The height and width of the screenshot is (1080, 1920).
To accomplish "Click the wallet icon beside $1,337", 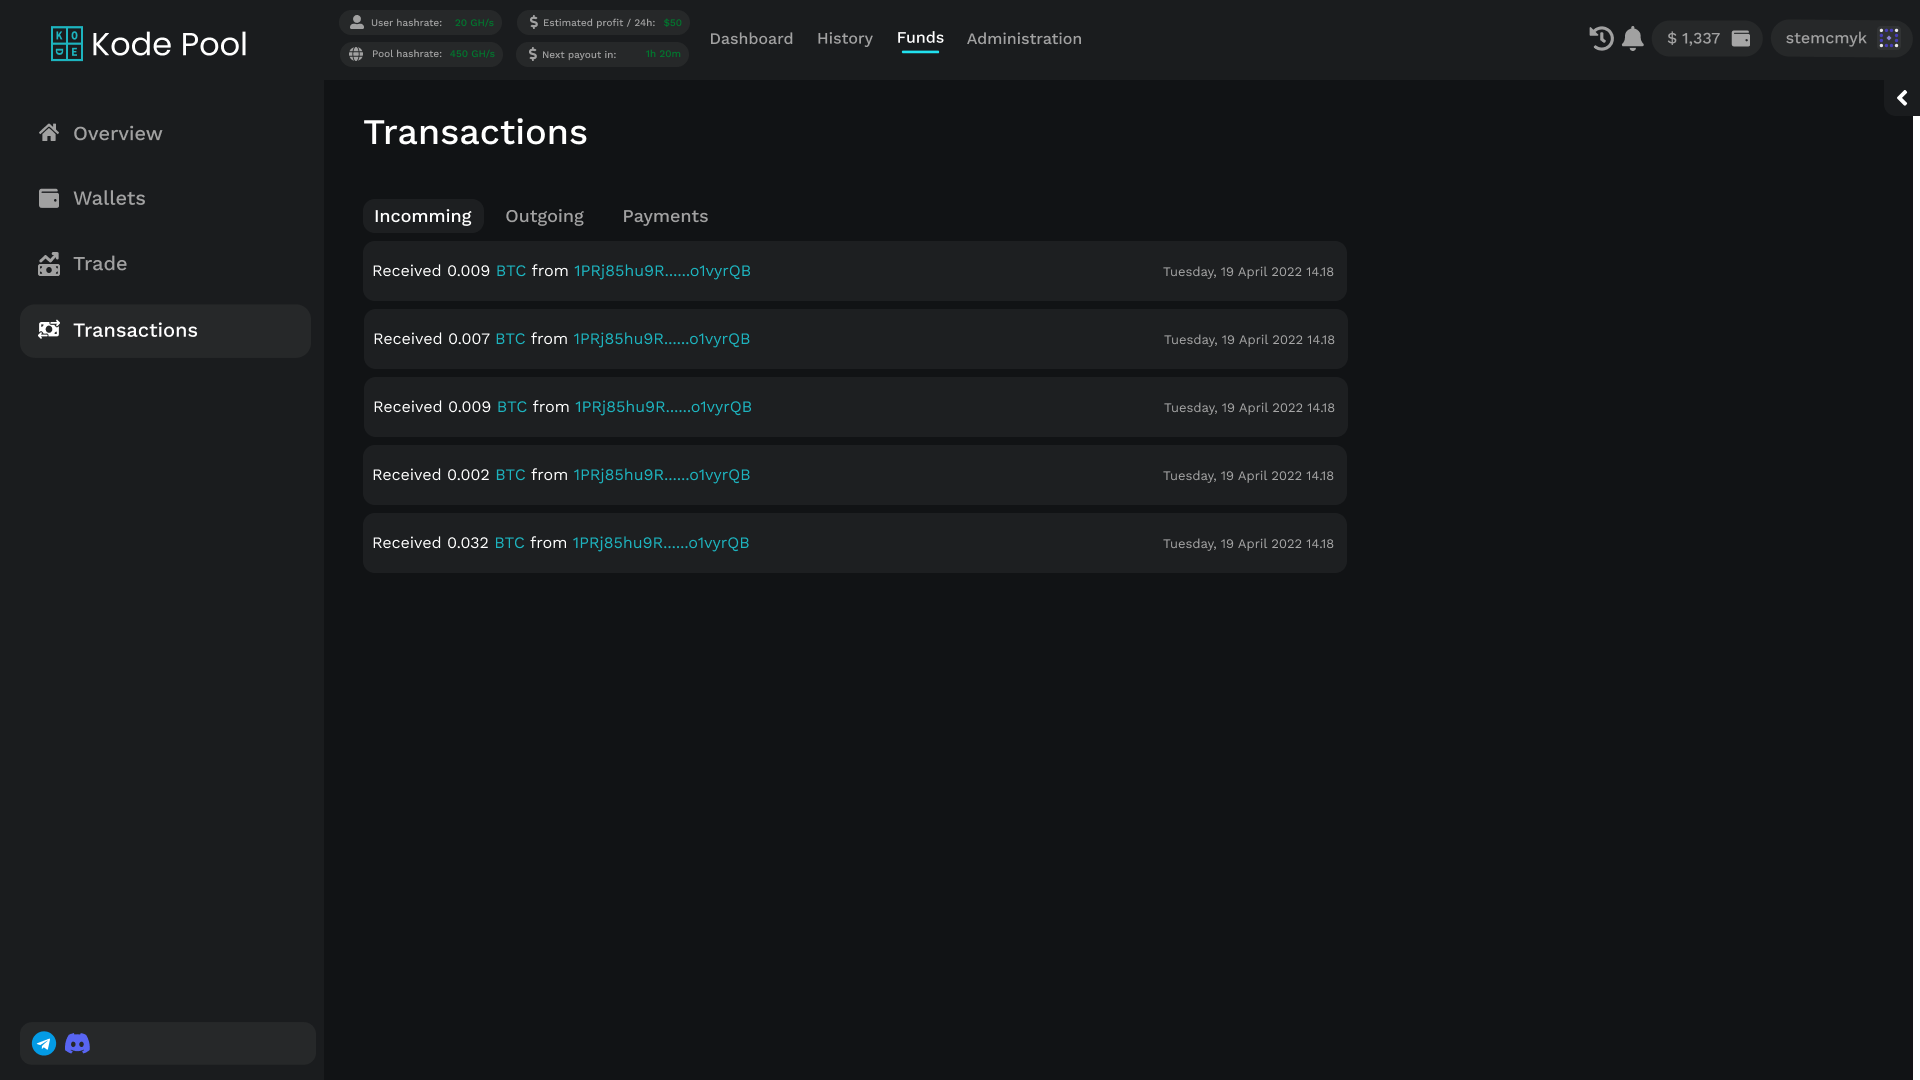I will coord(1741,38).
